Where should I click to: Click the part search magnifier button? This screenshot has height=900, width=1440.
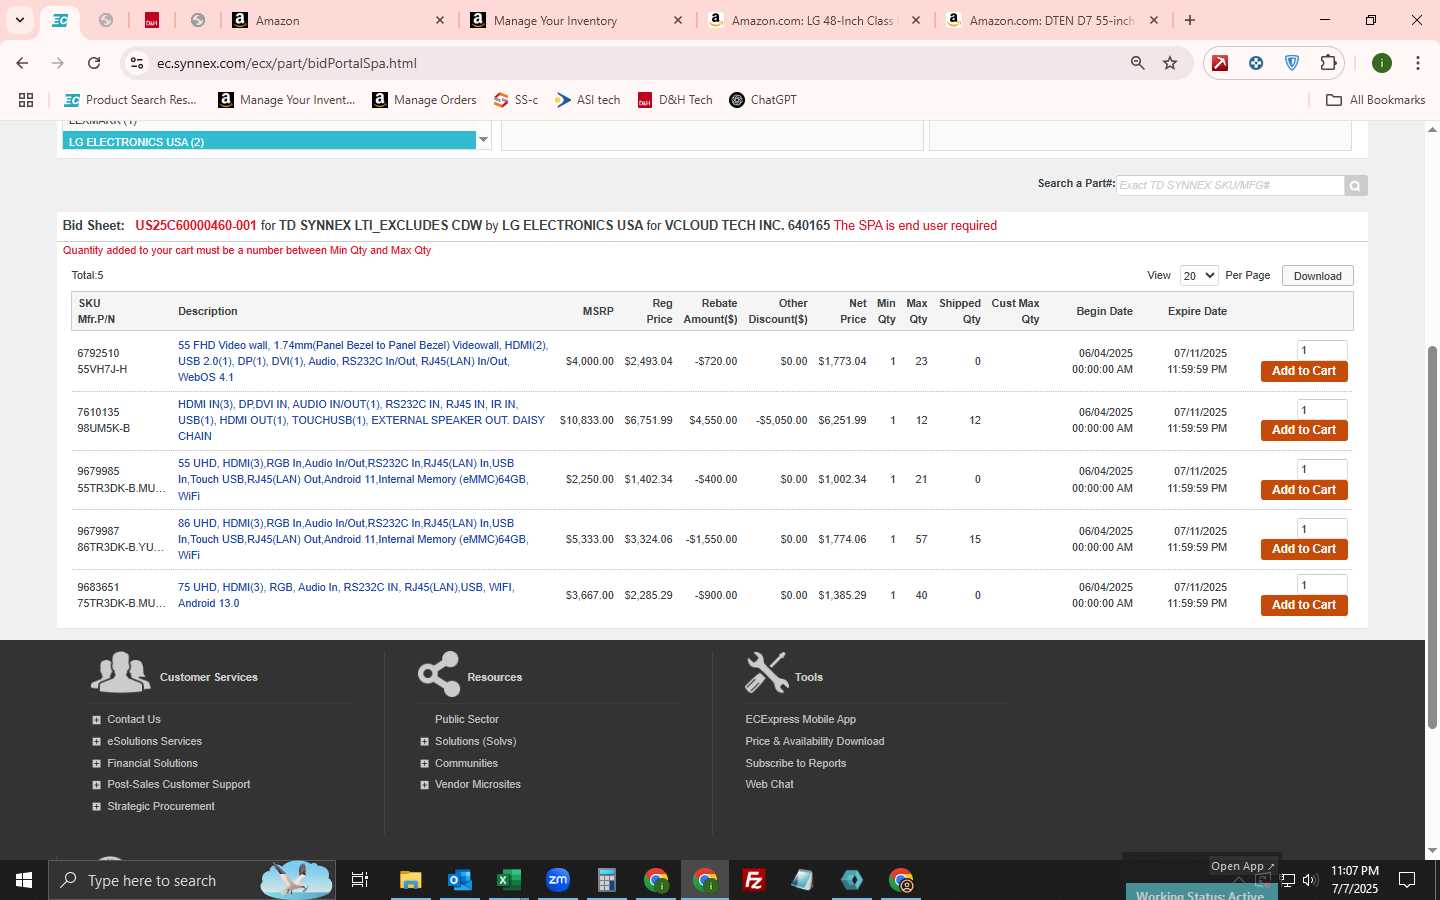tap(1355, 185)
